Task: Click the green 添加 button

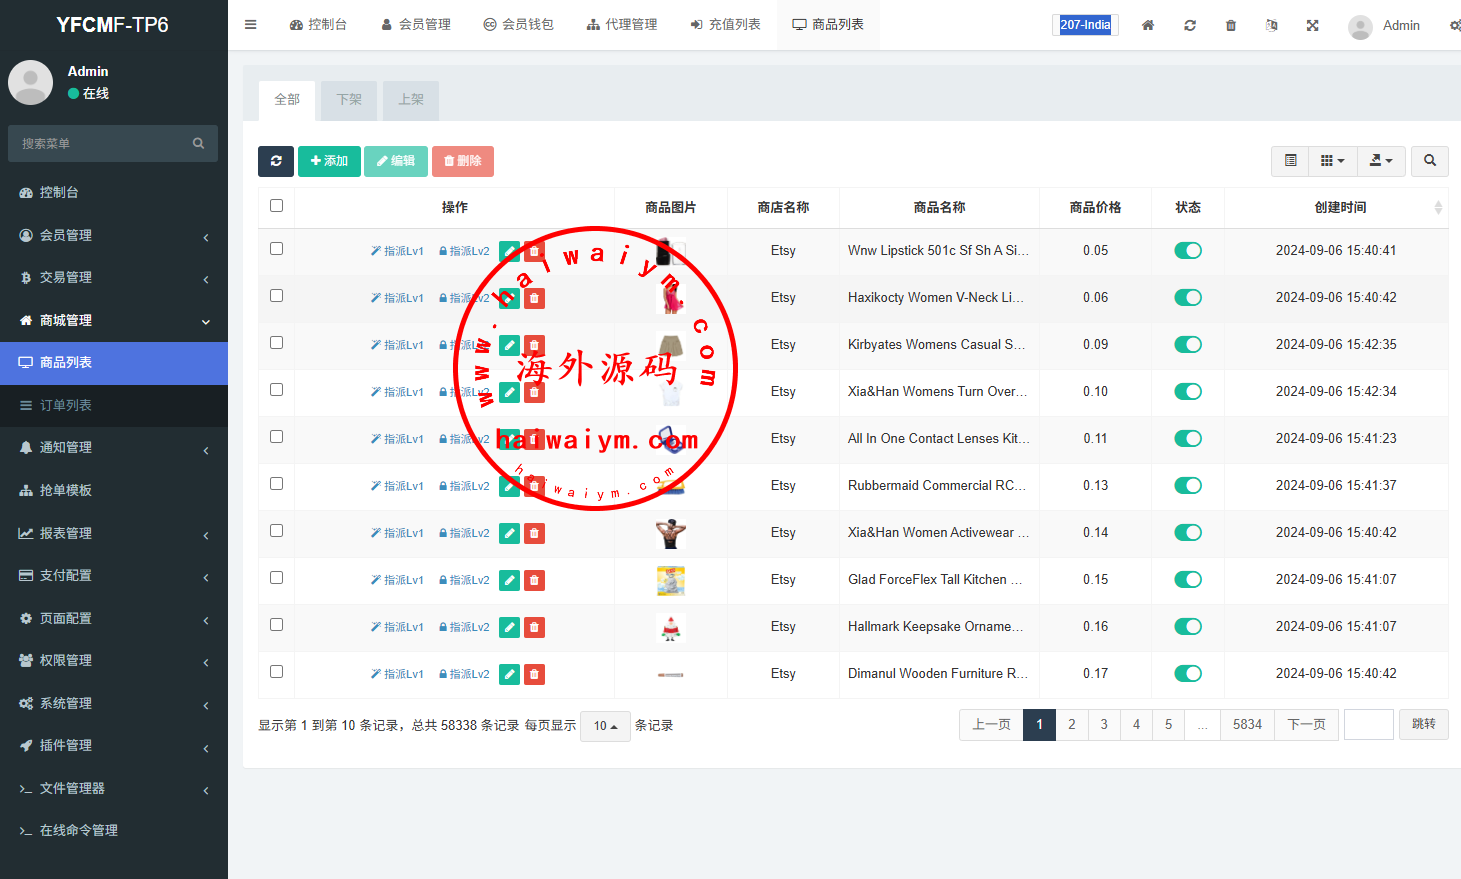Action: pyautogui.click(x=329, y=161)
